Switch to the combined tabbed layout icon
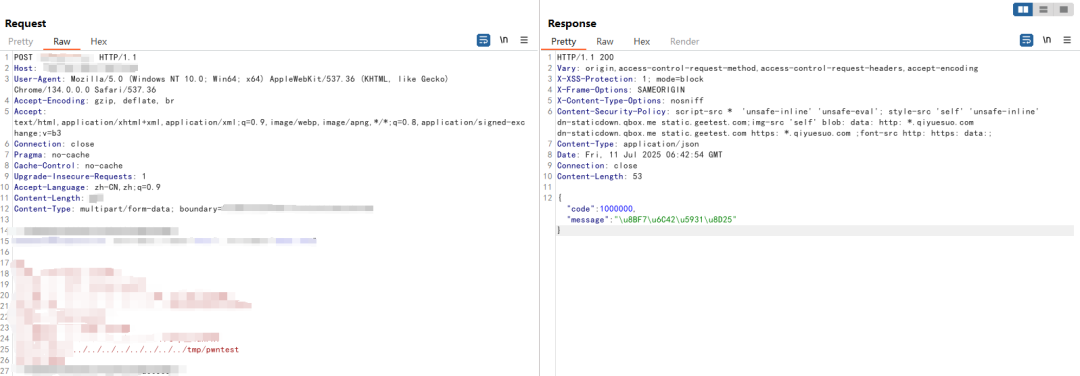Viewport: 1080px width, 376px height. (1063, 9)
